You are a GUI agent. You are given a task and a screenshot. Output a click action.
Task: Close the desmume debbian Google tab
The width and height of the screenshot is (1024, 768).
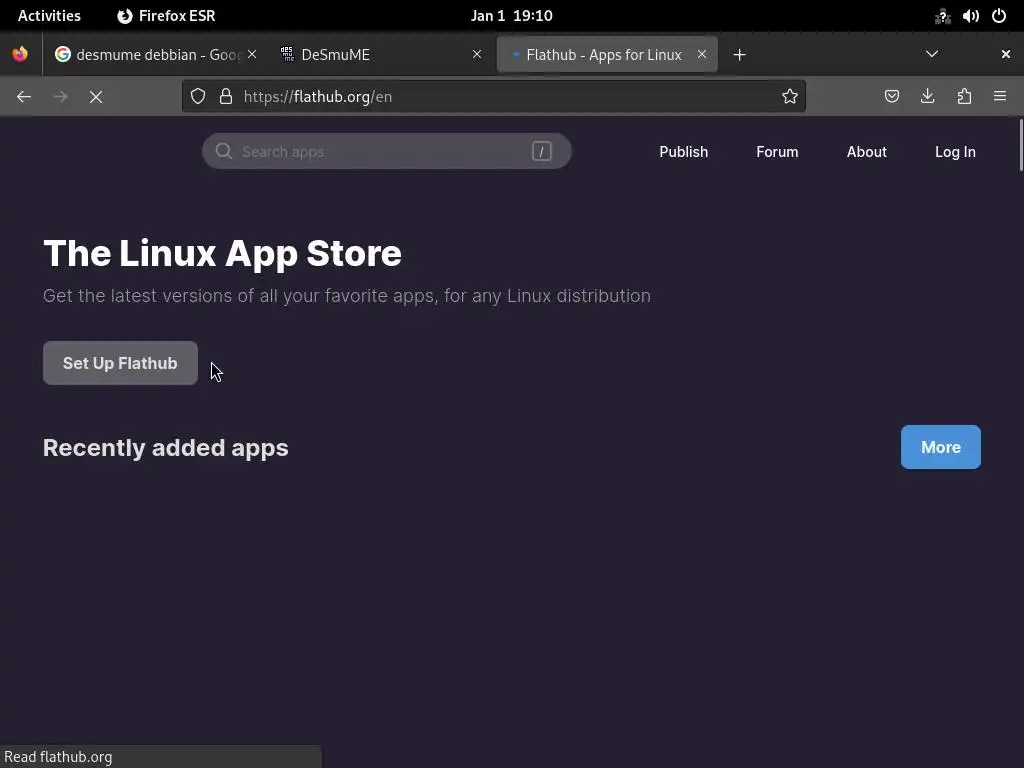pyautogui.click(x=252, y=54)
